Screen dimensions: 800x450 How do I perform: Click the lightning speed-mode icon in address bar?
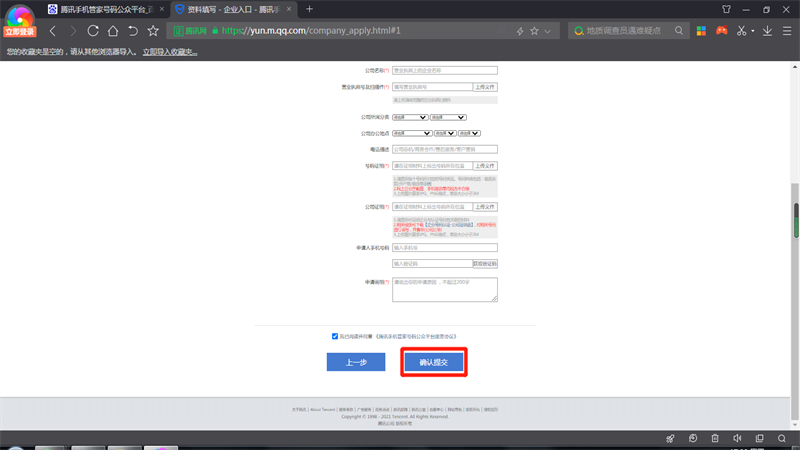[x=520, y=31]
